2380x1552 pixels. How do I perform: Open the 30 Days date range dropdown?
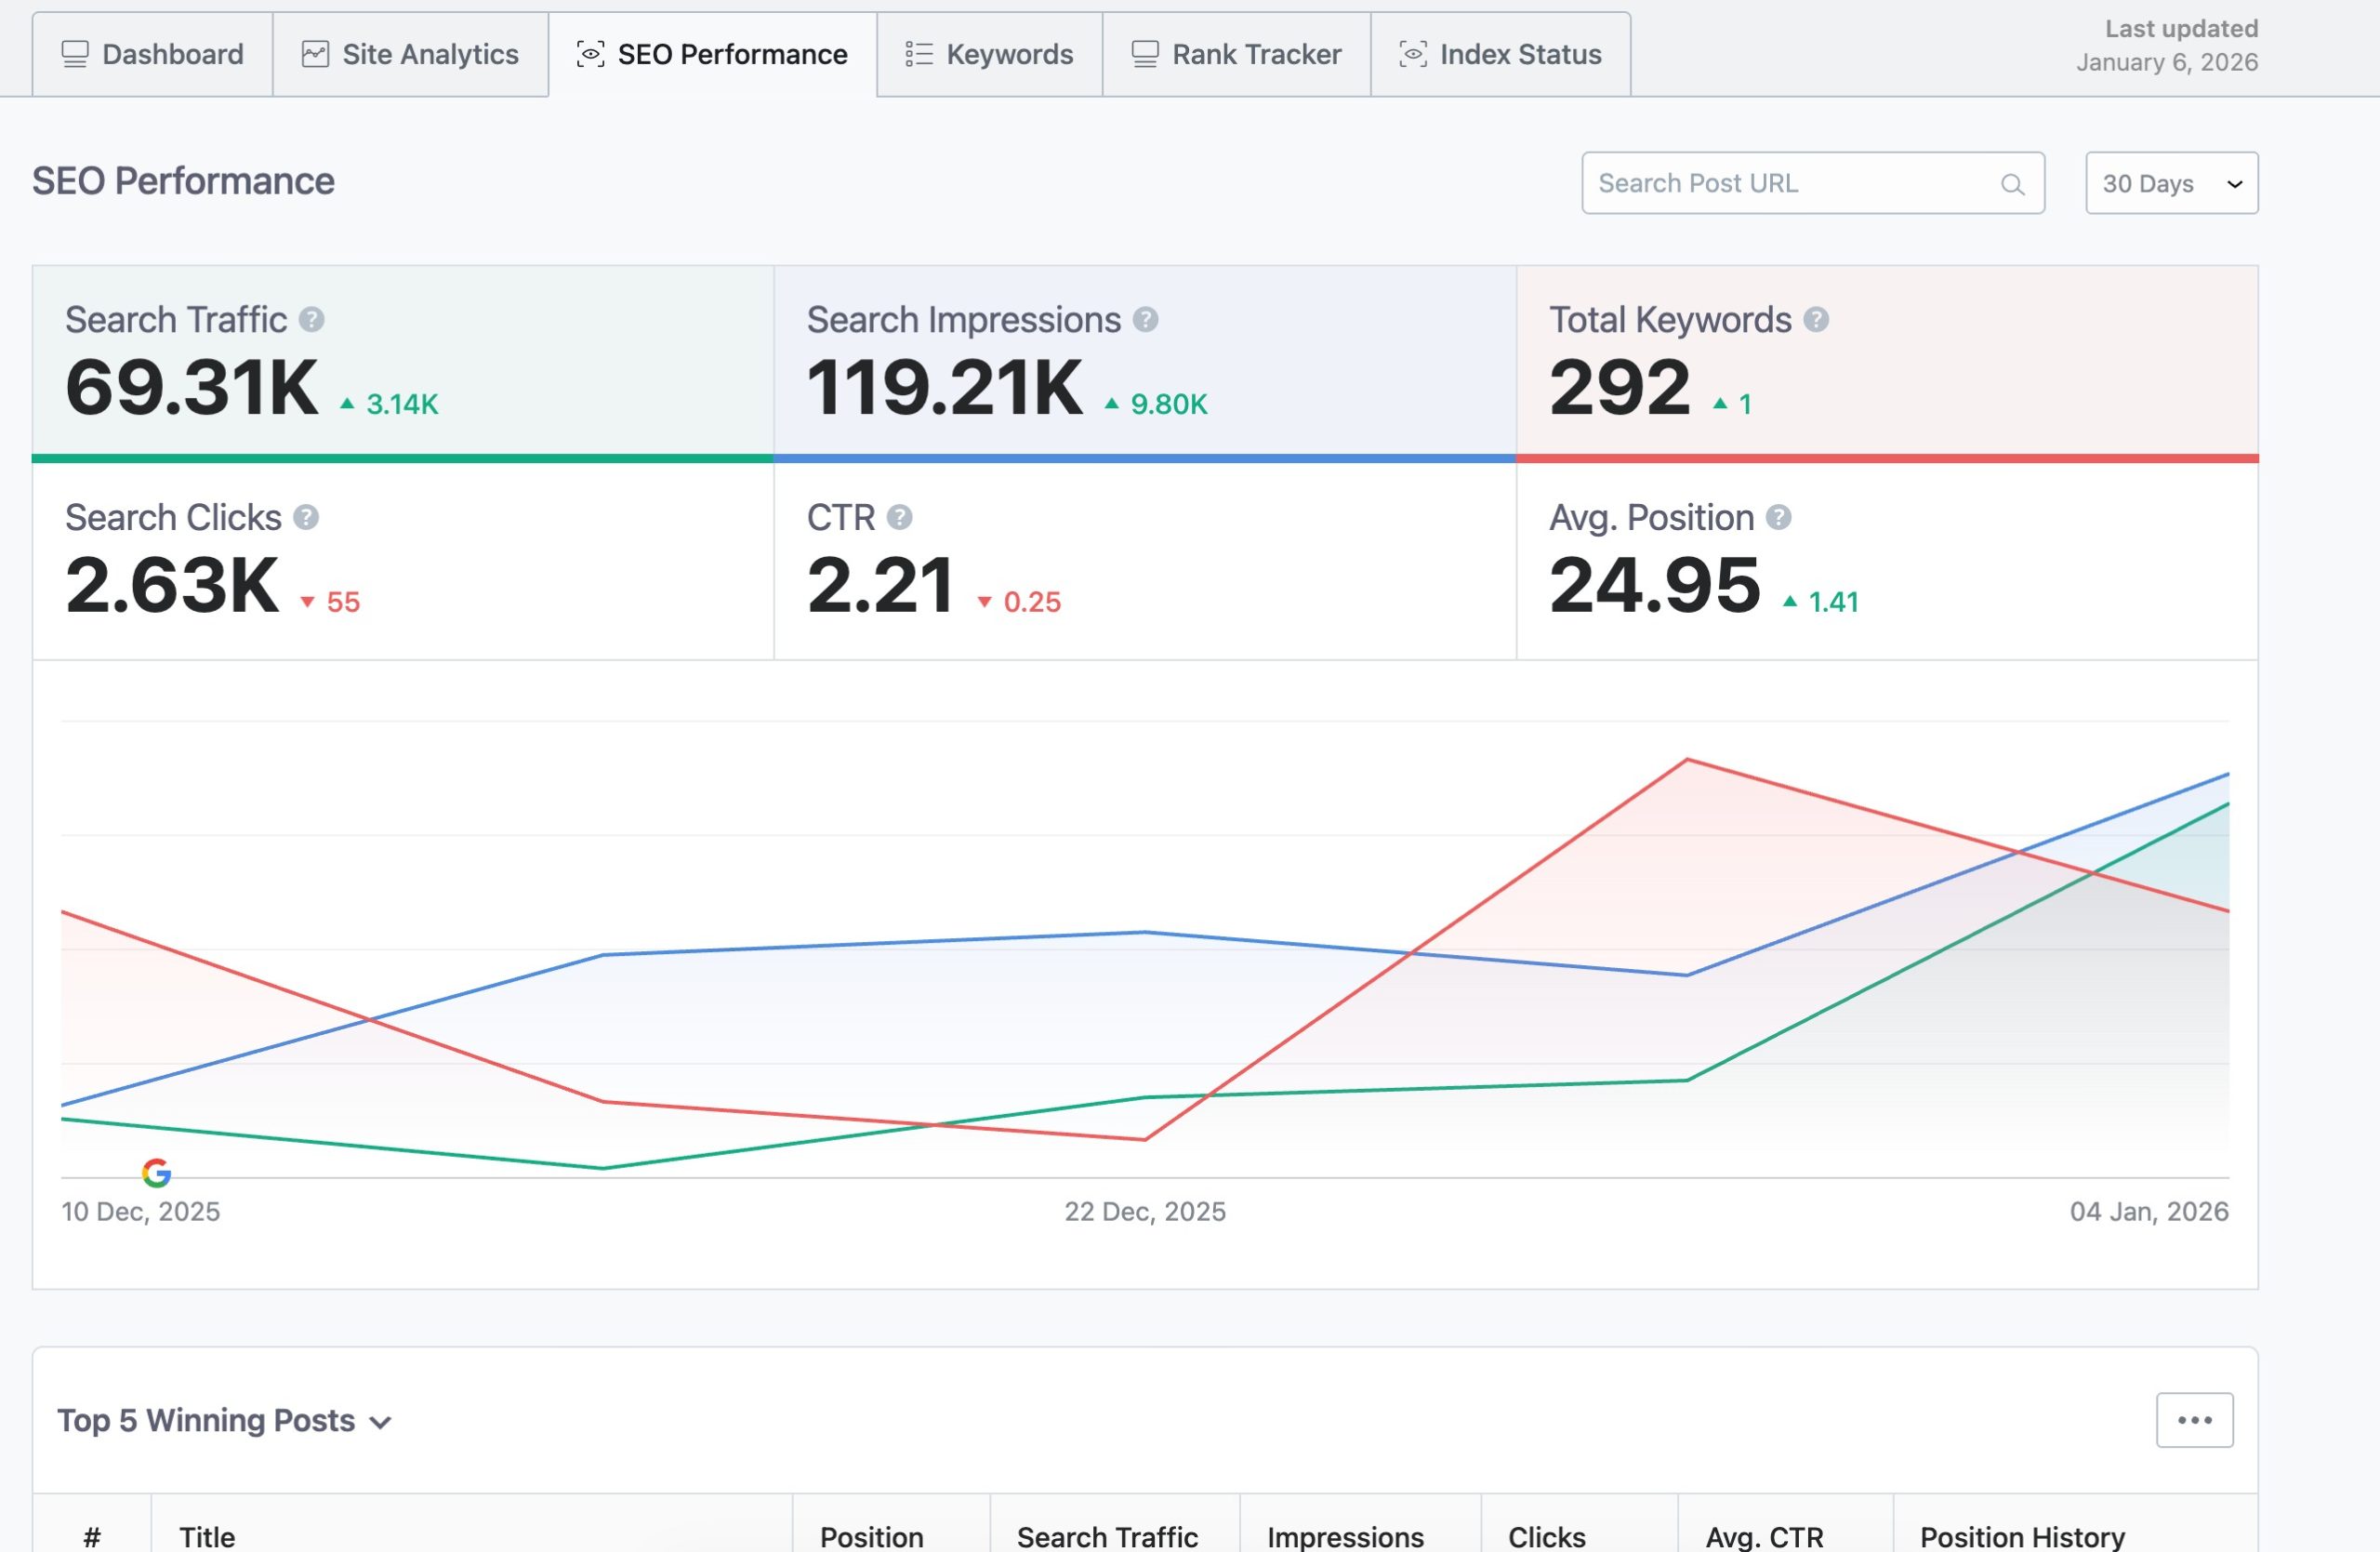pos(2170,183)
